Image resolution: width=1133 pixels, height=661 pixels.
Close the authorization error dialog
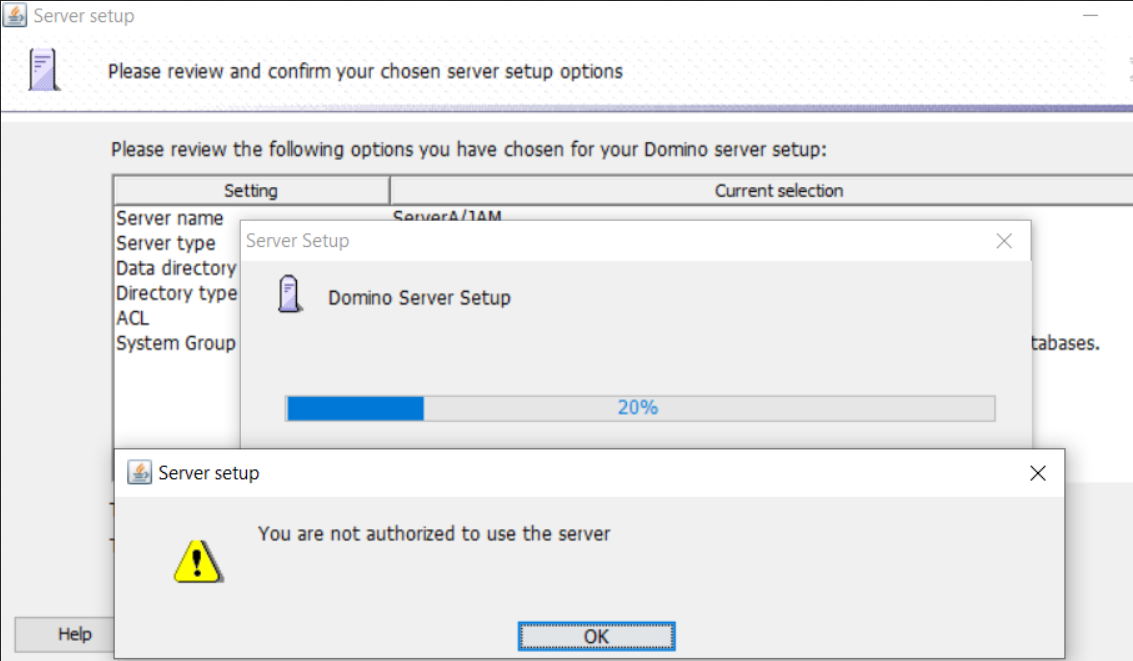[x=1037, y=473]
